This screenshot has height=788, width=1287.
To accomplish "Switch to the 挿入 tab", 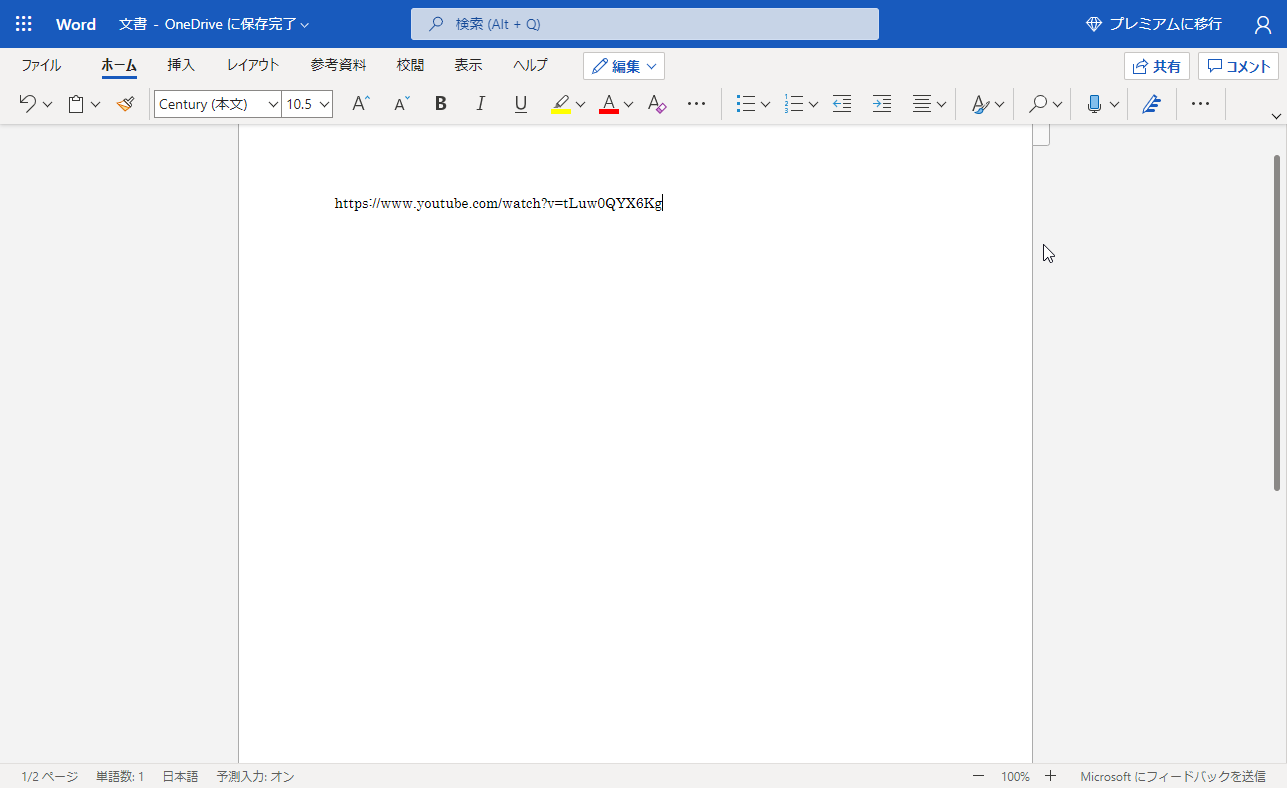I will pos(181,65).
